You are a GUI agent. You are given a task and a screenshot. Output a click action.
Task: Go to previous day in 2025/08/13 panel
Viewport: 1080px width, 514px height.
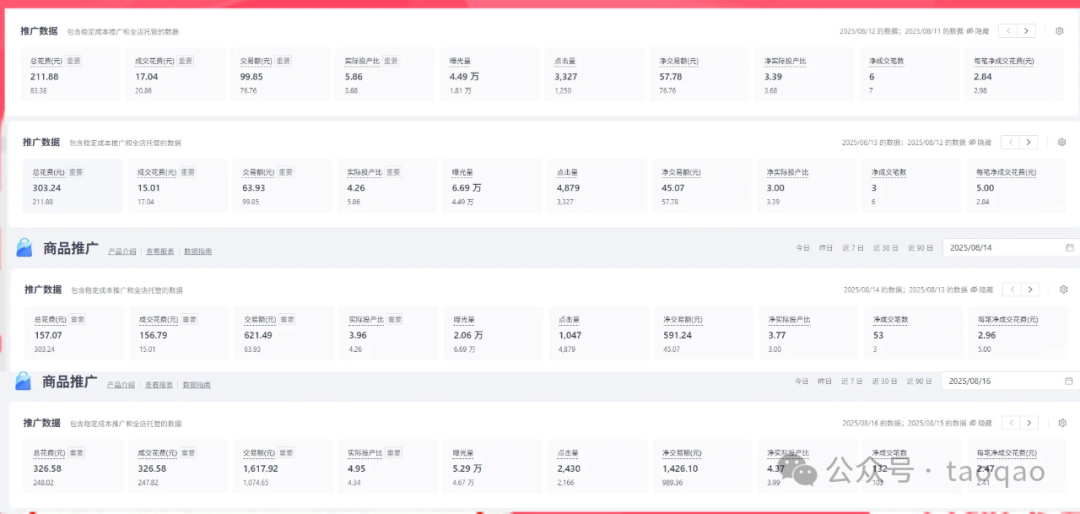(x=1011, y=142)
